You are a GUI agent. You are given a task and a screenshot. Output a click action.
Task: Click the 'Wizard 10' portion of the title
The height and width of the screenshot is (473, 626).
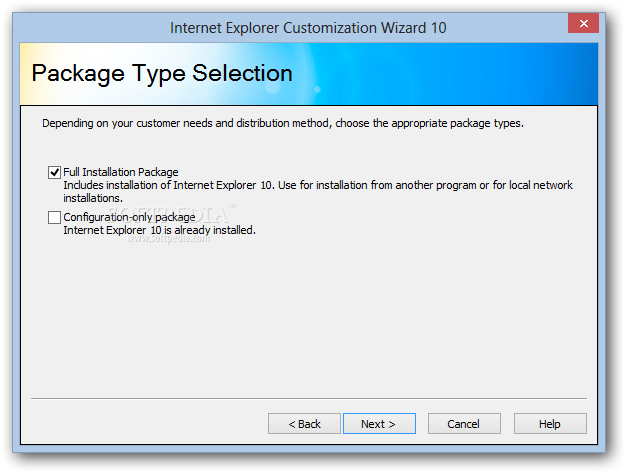pos(414,28)
